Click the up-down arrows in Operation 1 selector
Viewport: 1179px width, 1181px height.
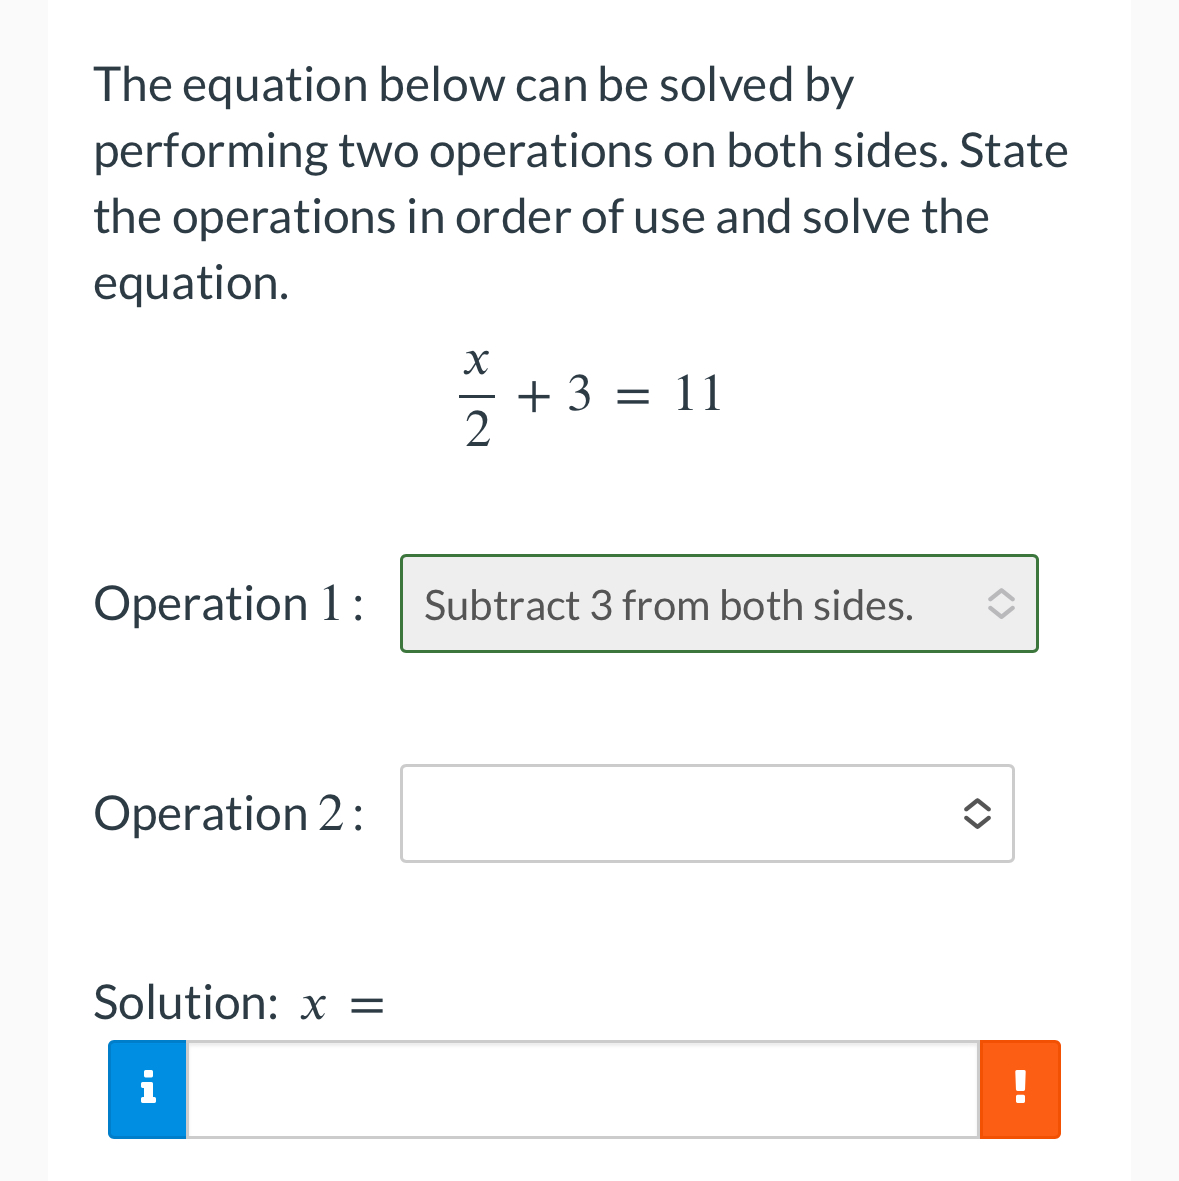(1003, 604)
